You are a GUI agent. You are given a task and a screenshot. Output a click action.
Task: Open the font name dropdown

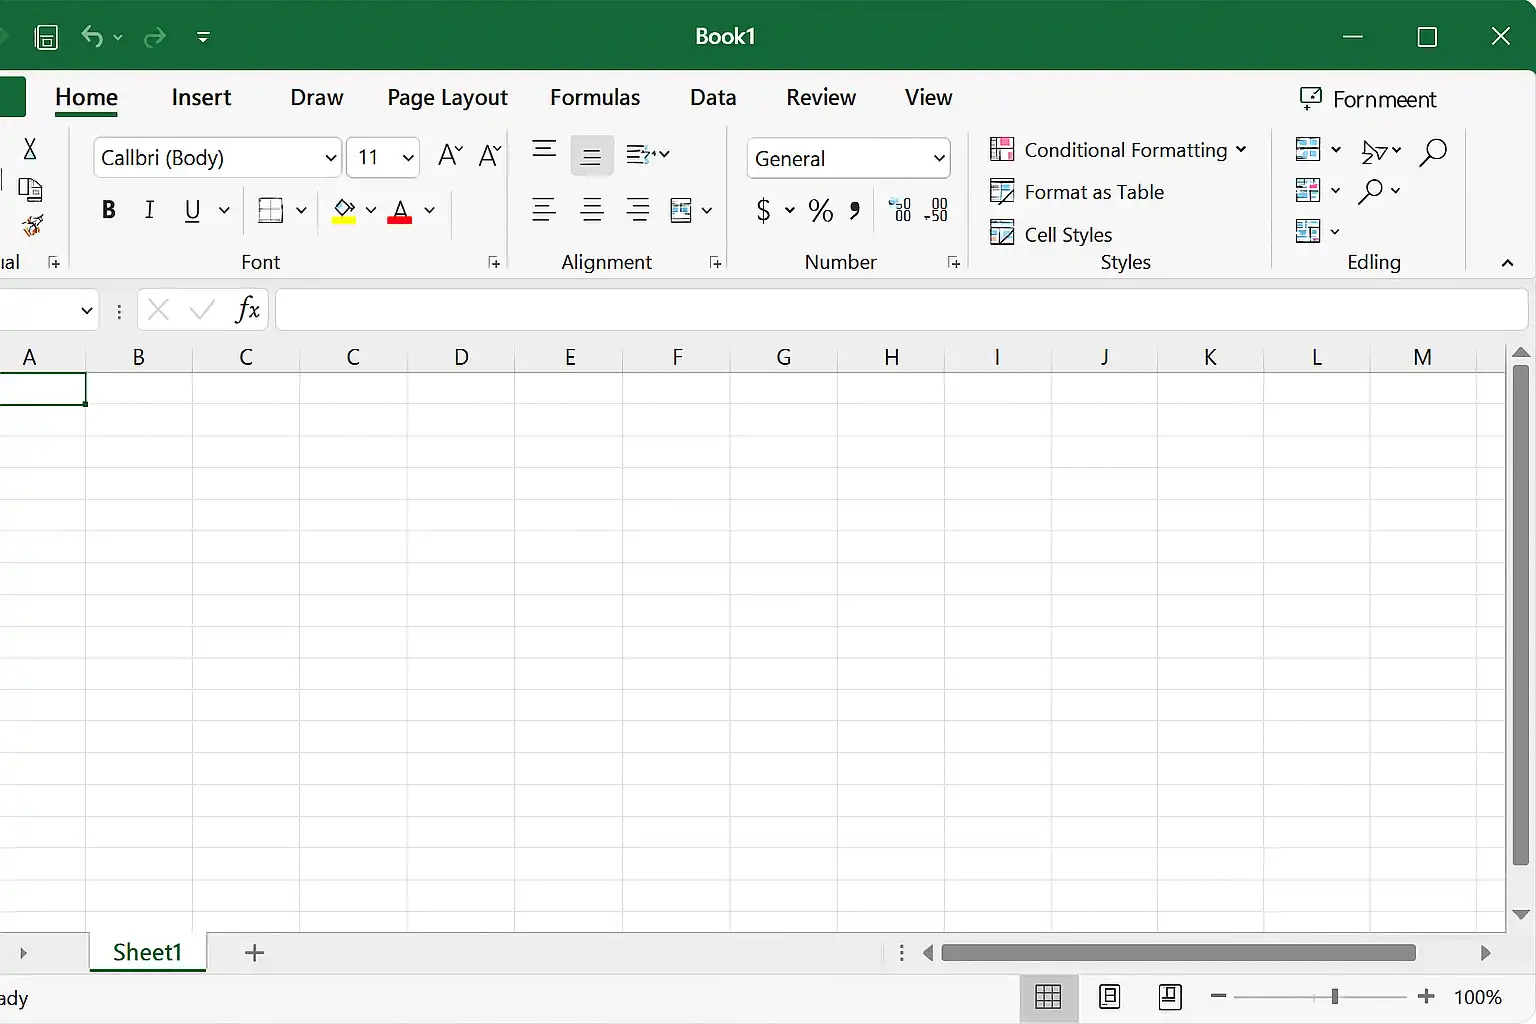pyautogui.click(x=331, y=158)
